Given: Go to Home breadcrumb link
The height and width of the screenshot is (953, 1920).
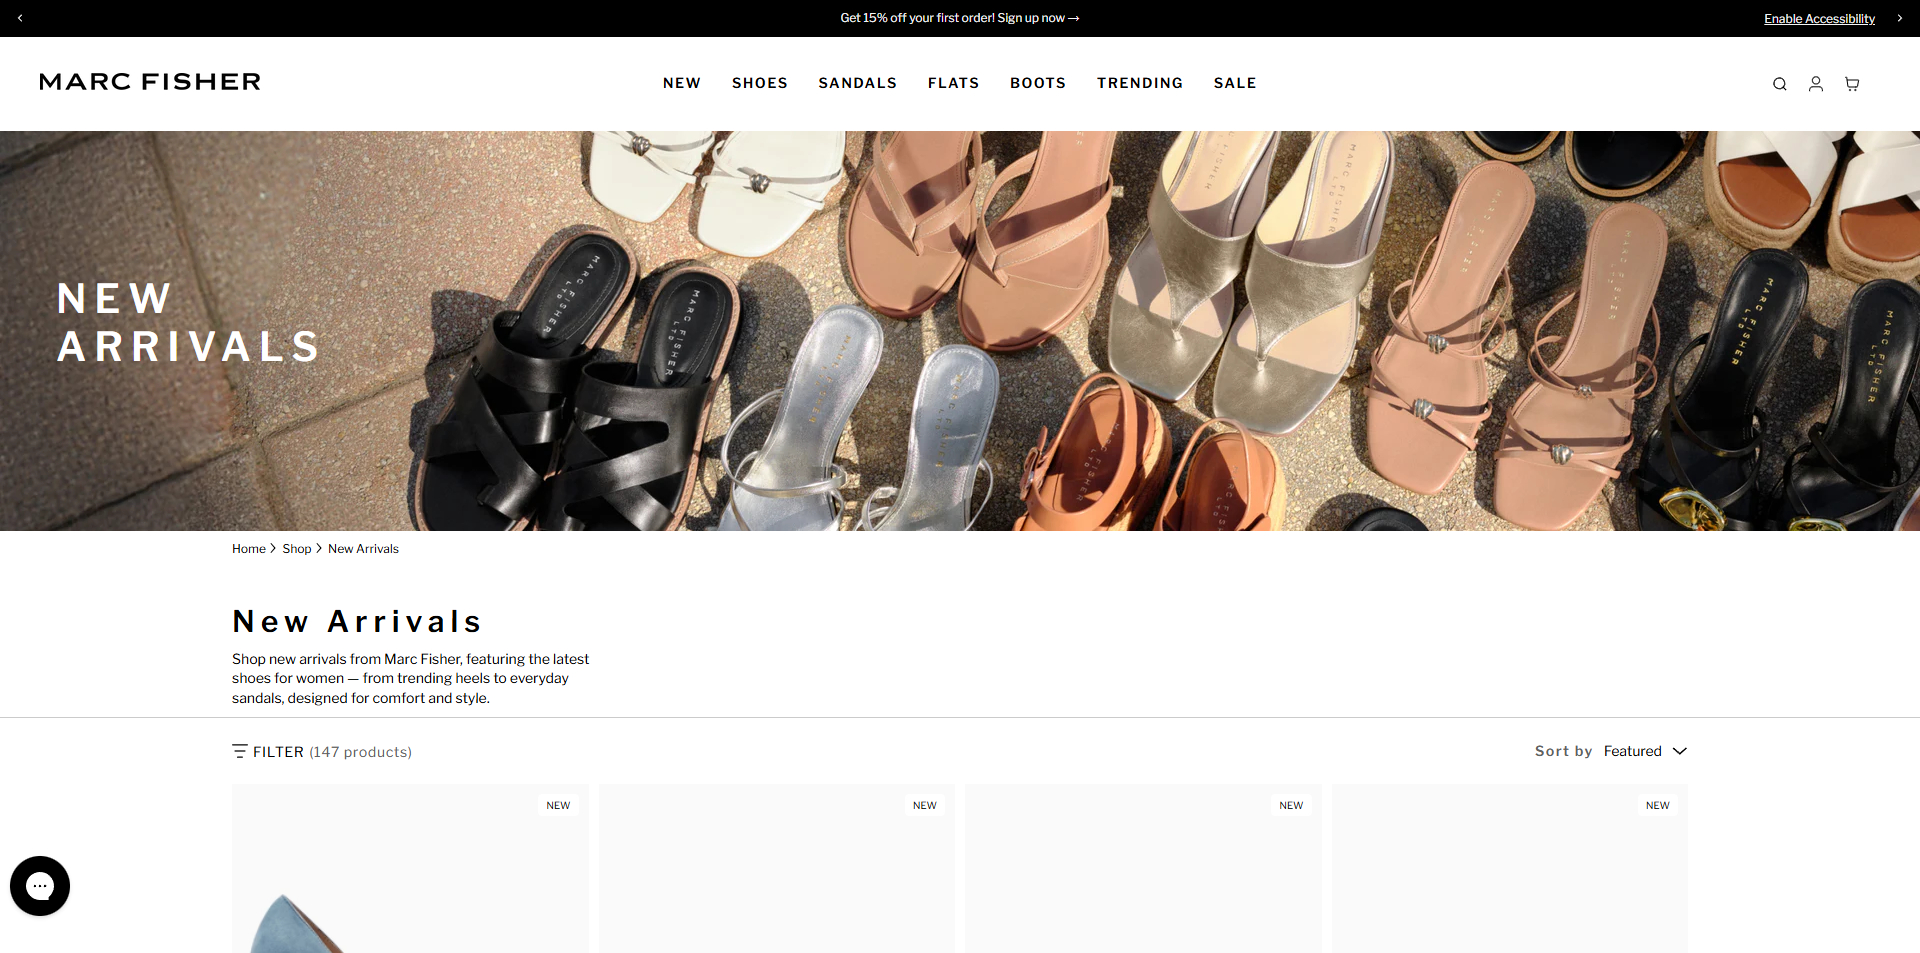Looking at the screenshot, I should pyautogui.click(x=248, y=549).
